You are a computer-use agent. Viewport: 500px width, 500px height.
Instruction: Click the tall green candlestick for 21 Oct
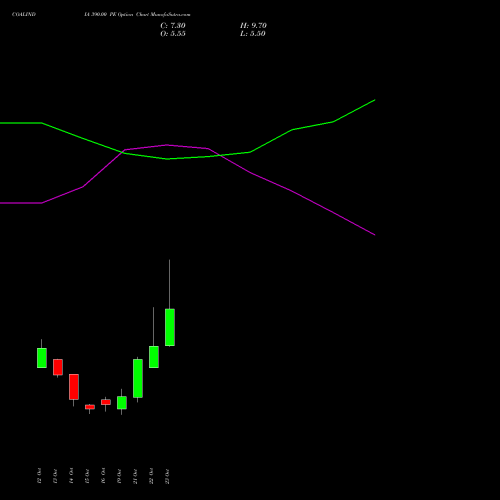click(x=138, y=378)
